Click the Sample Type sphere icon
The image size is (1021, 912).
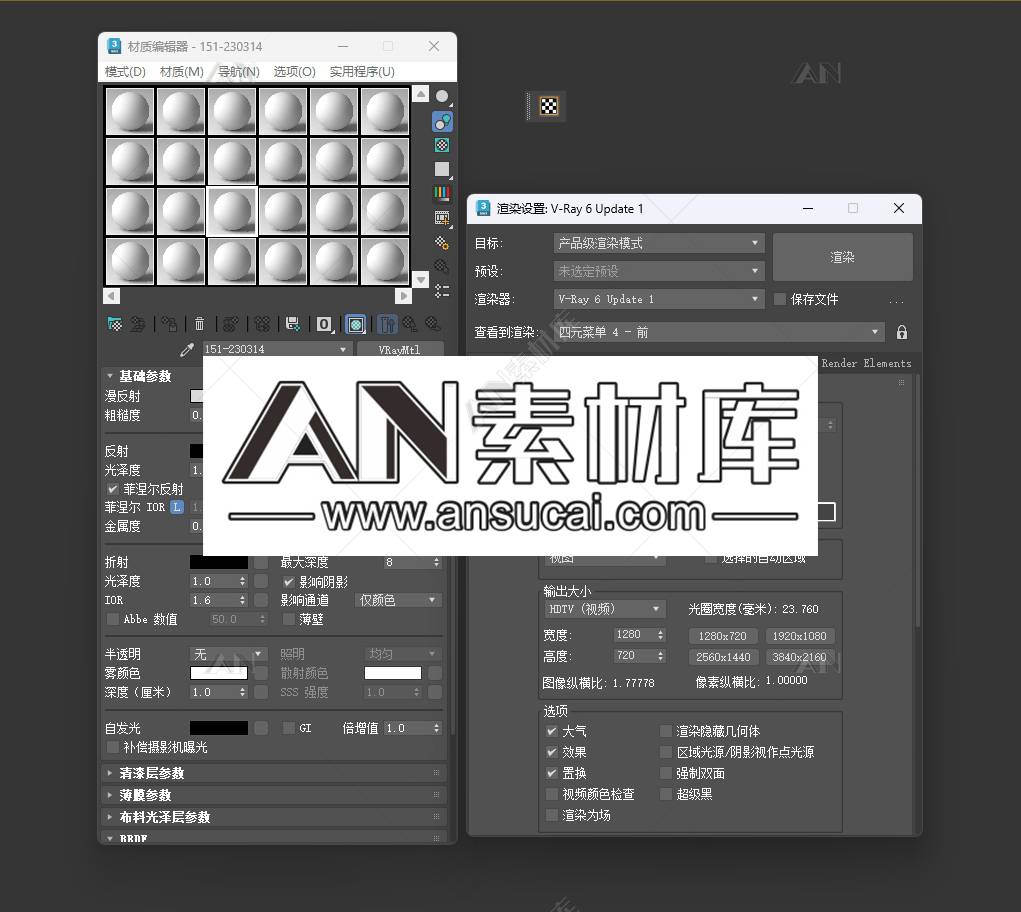pyautogui.click(x=442, y=96)
